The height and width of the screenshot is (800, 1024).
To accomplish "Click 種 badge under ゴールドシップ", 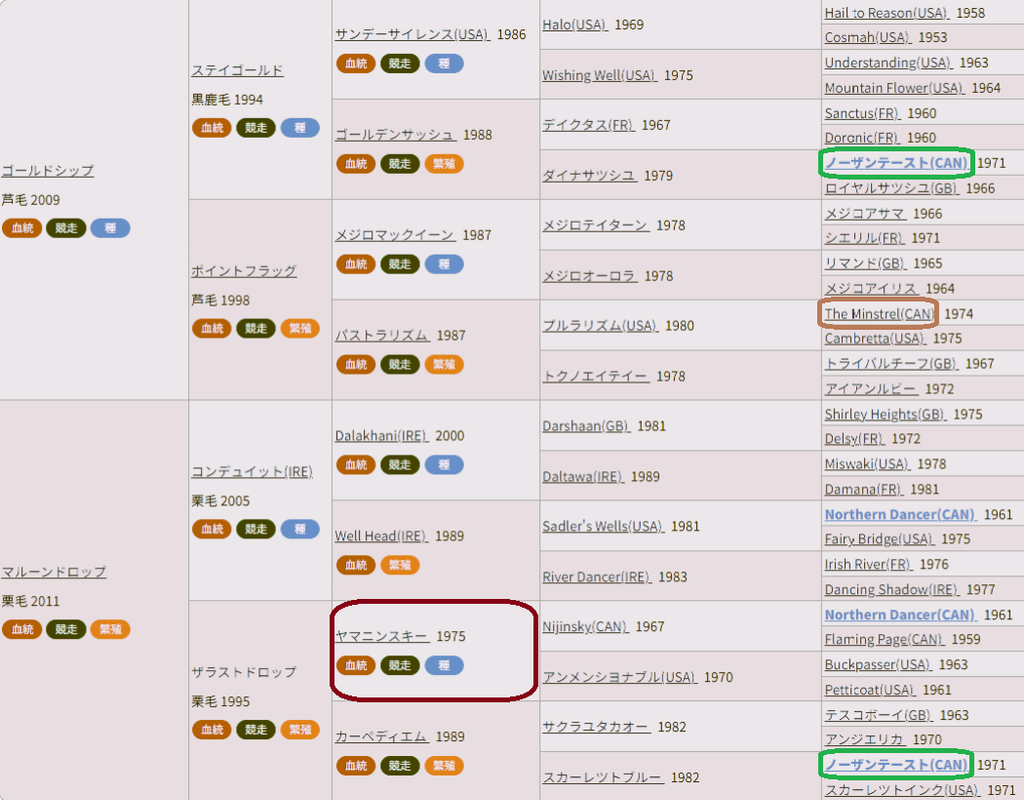I will (110, 228).
